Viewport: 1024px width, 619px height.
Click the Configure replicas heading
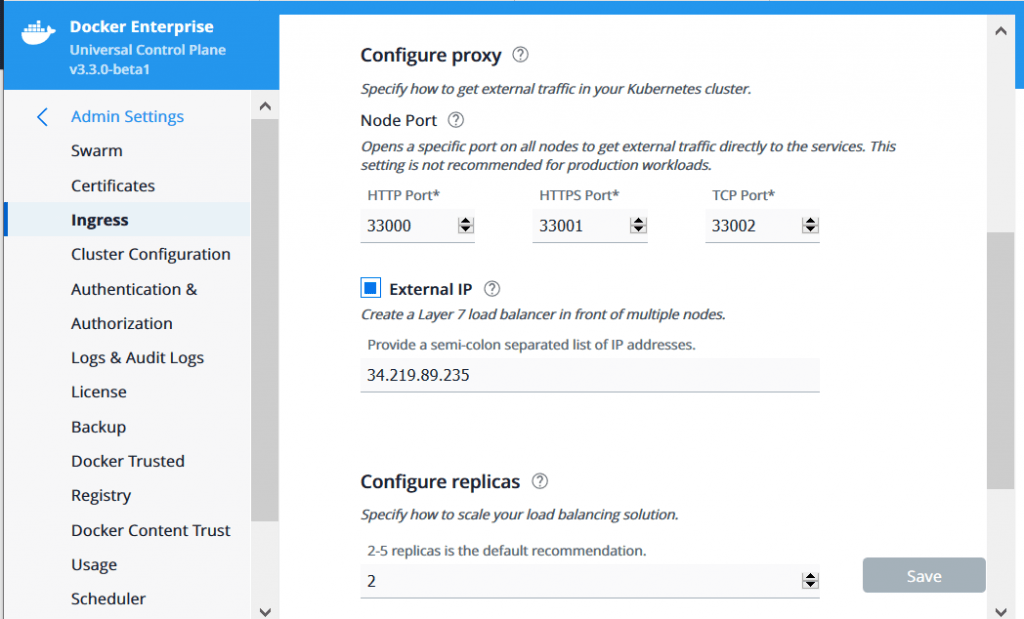pyautogui.click(x=440, y=481)
